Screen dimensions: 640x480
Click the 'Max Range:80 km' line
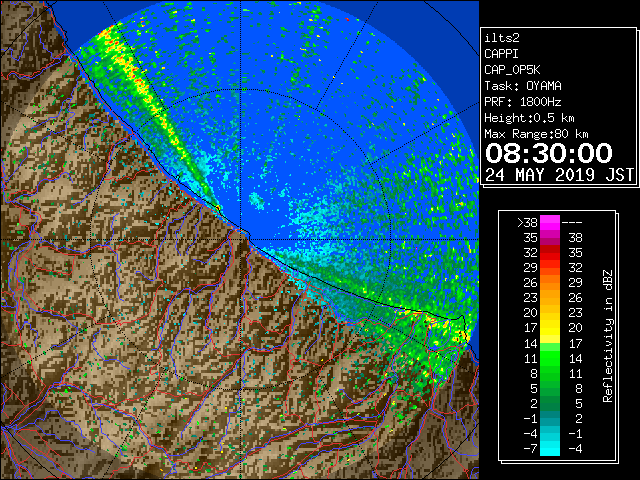[x=536, y=134]
